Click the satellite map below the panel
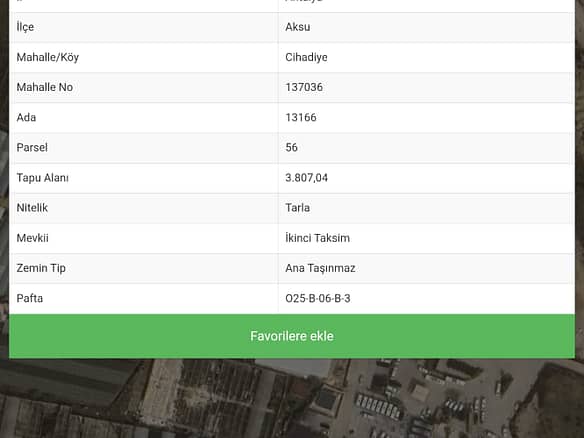 tap(292, 399)
